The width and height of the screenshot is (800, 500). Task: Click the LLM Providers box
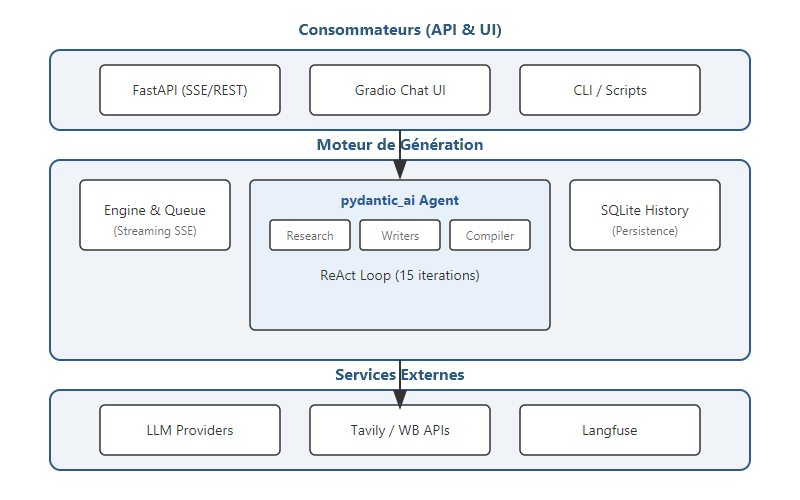coord(190,430)
